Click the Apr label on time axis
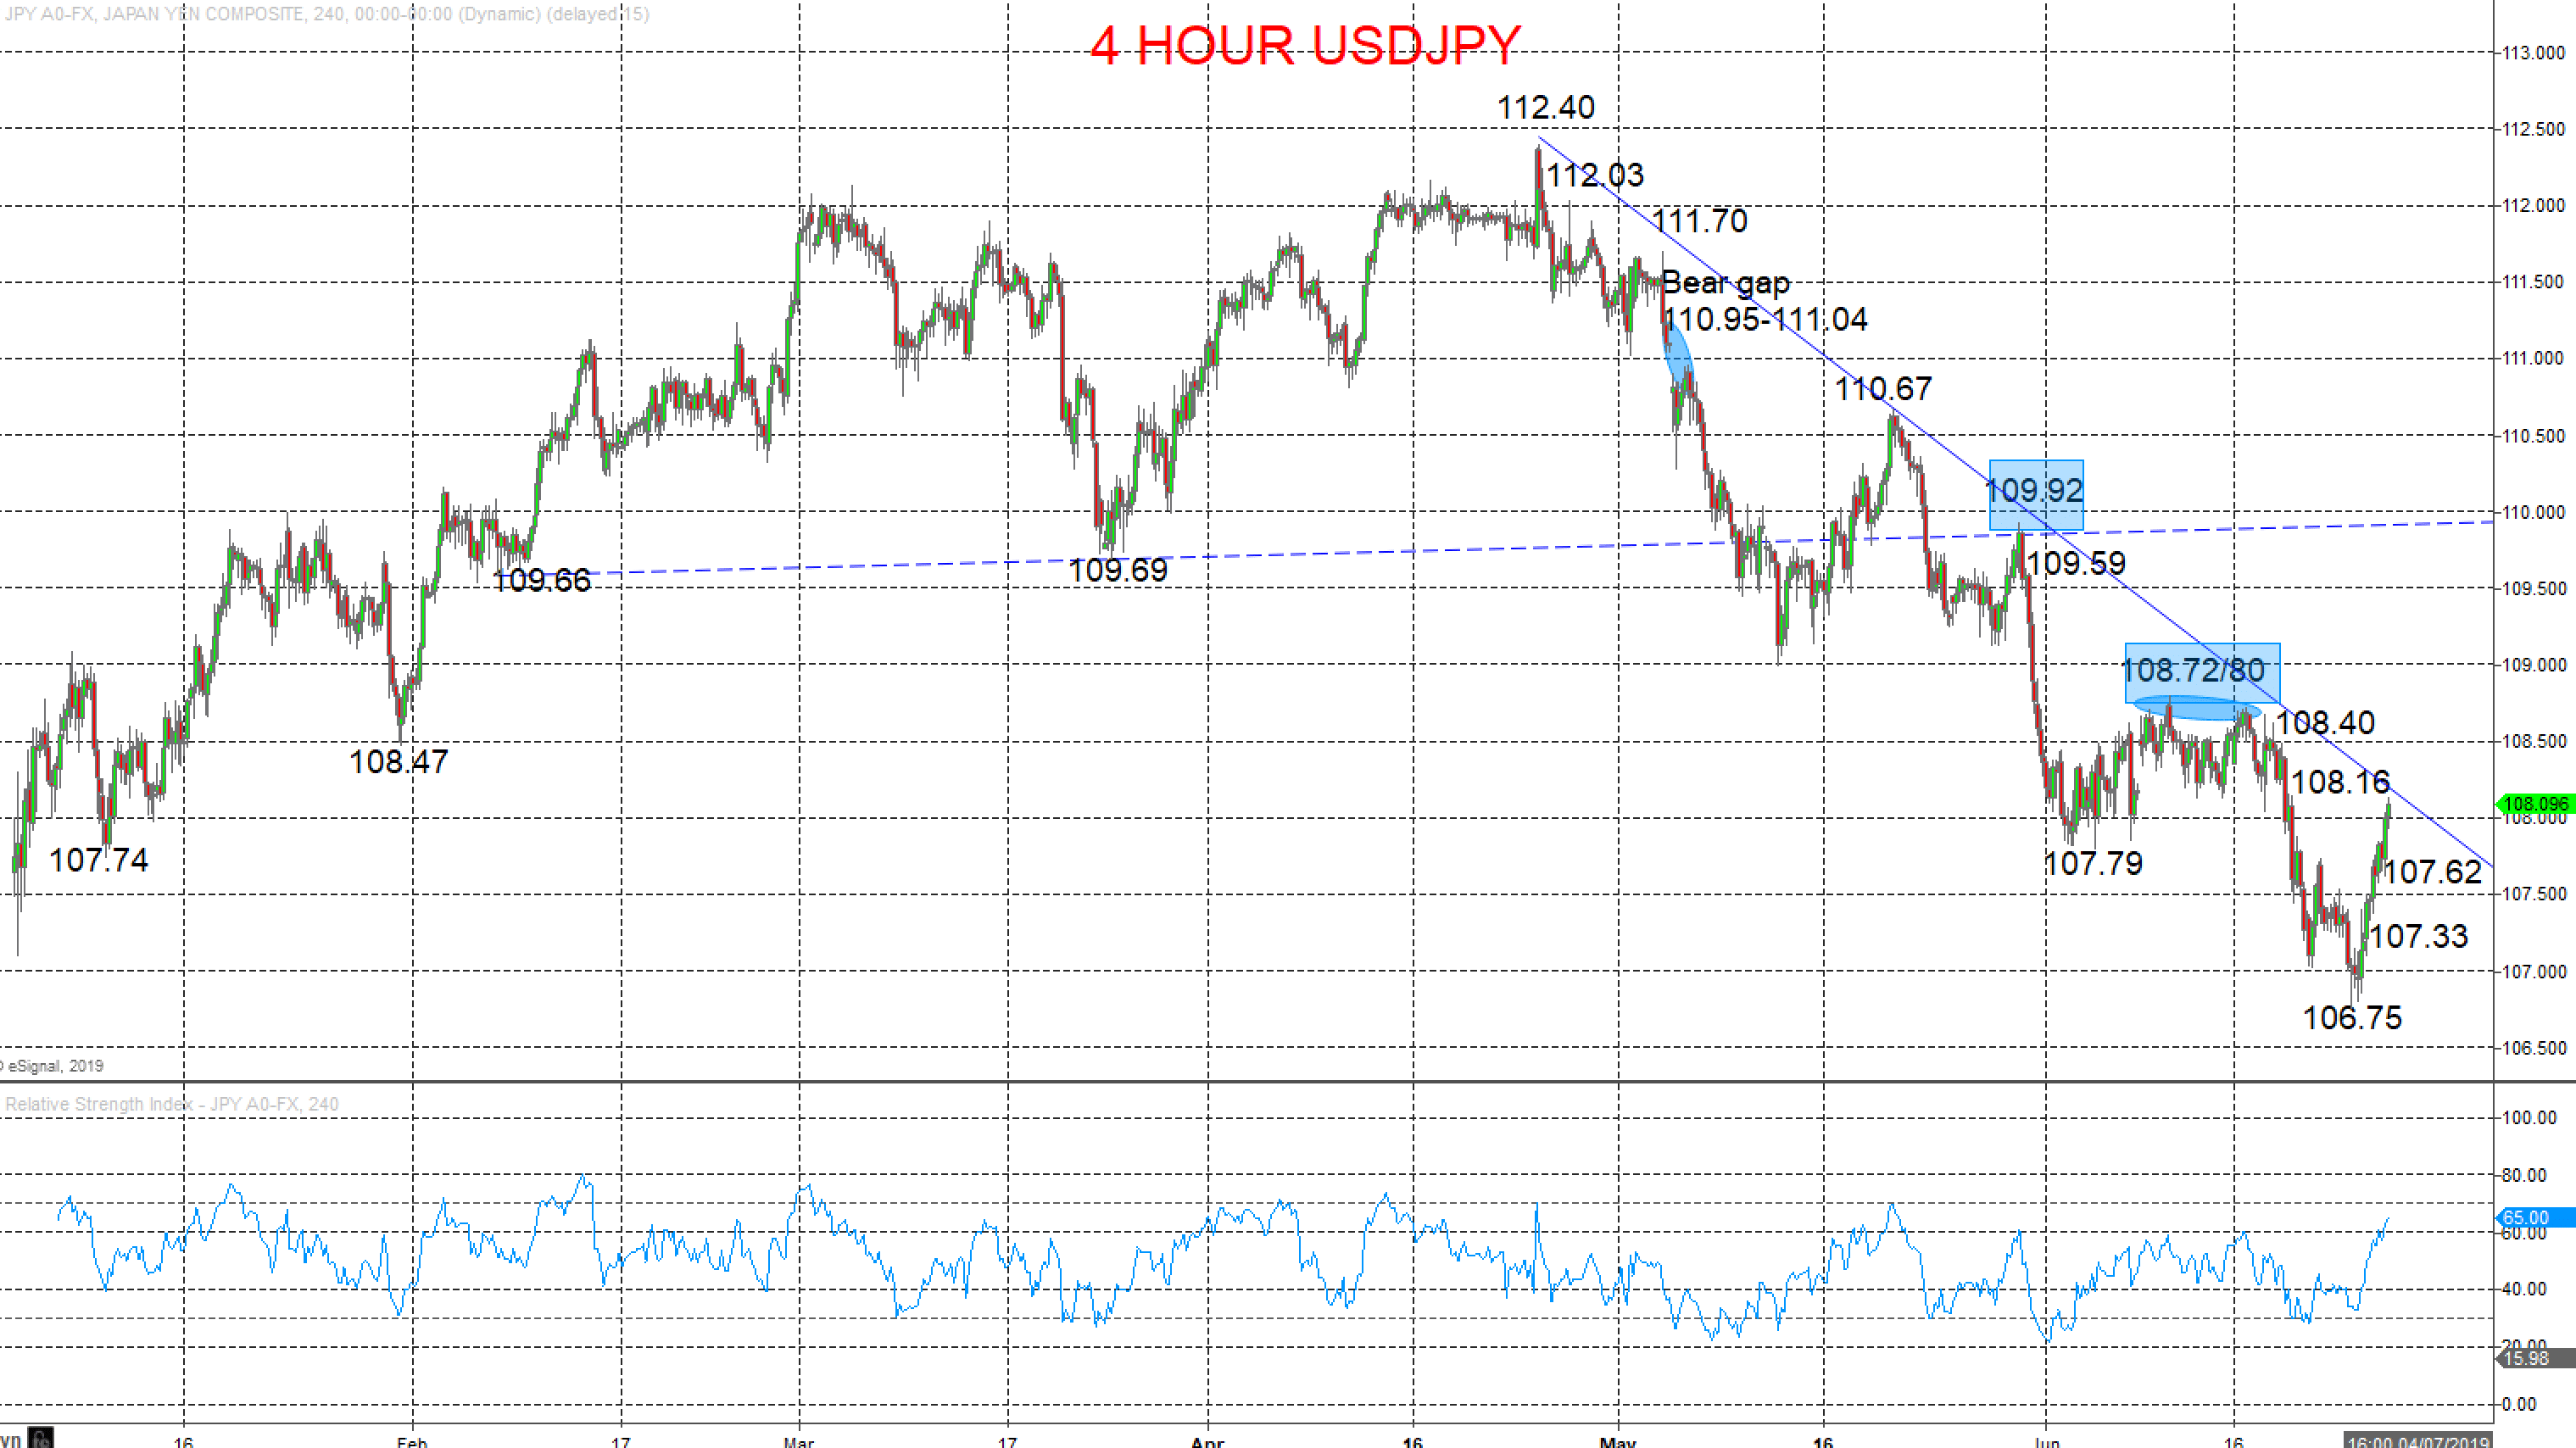This screenshot has height=1448, width=2576. pos(1208,1441)
